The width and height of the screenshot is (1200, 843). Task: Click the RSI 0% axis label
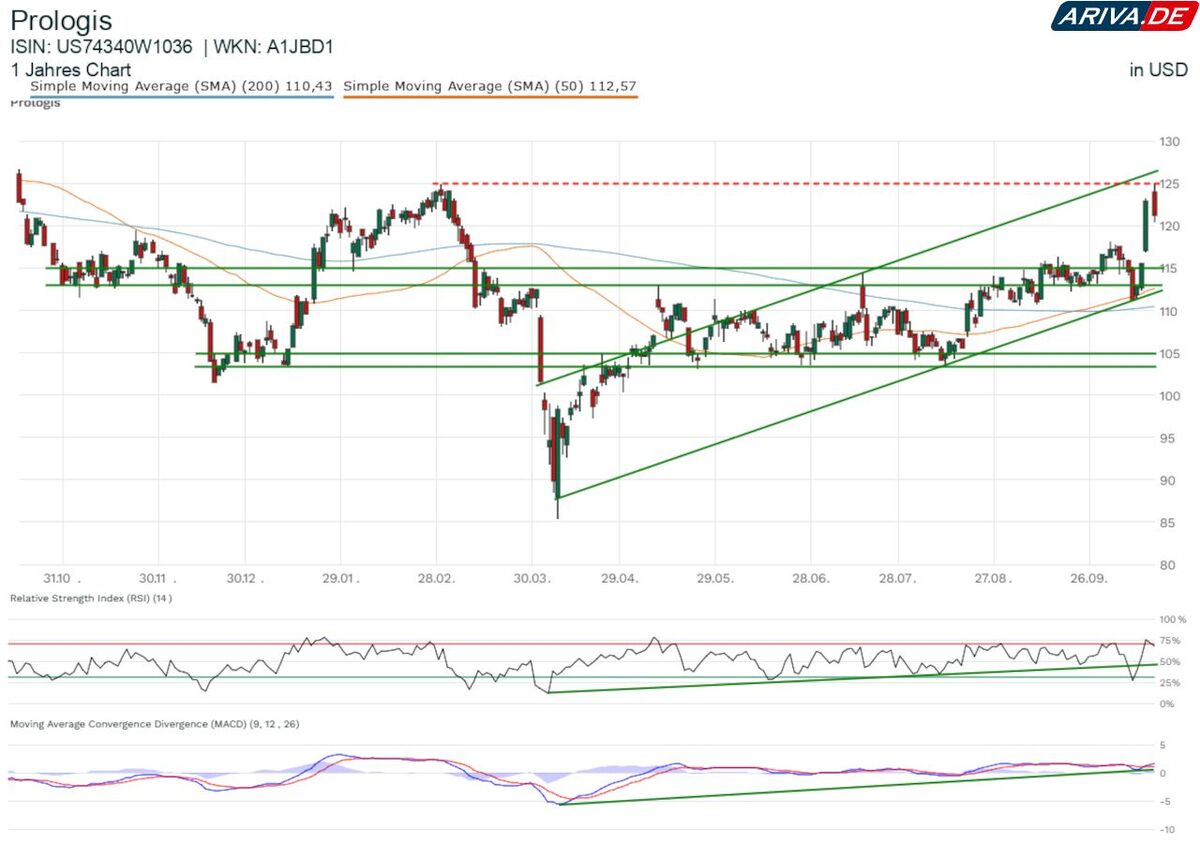click(1169, 704)
